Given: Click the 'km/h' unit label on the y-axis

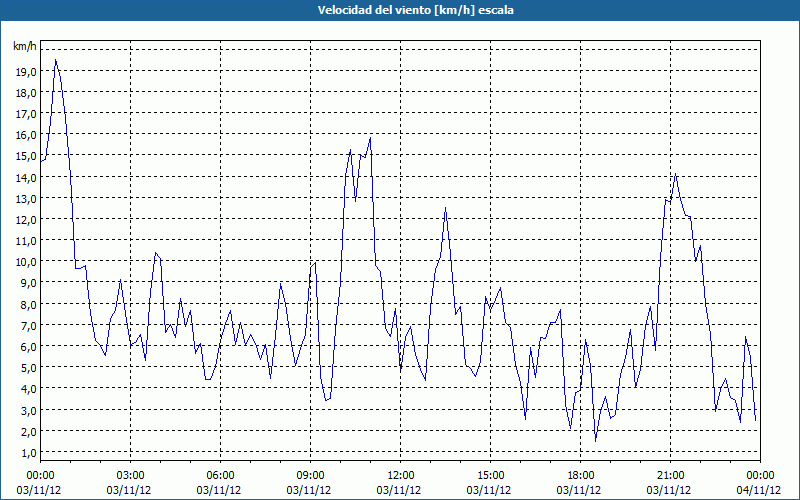Looking at the screenshot, I should point(25,46).
